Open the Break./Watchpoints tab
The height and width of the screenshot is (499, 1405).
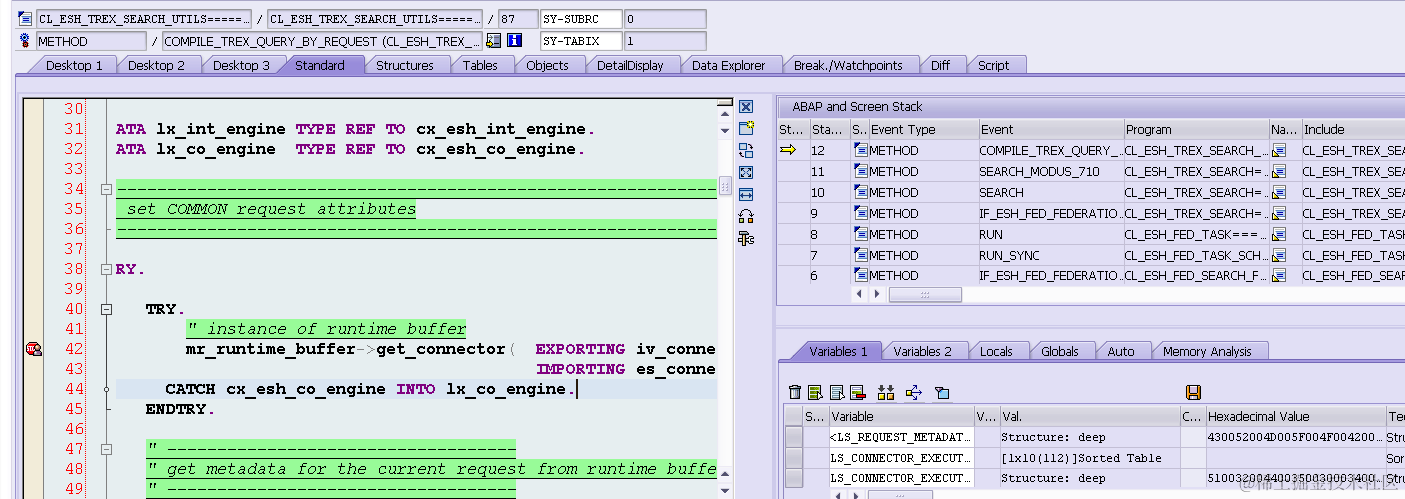pyautogui.click(x=847, y=65)
